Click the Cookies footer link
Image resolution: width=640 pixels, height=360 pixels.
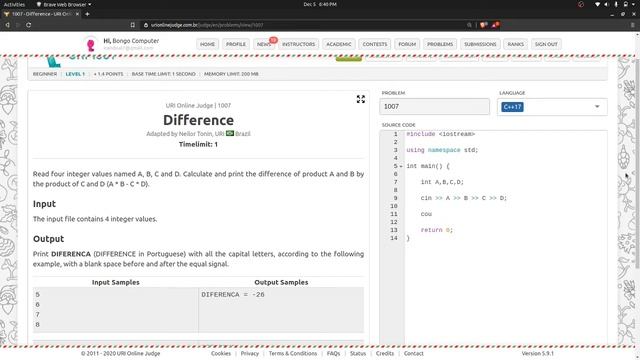tap(221, 353)
